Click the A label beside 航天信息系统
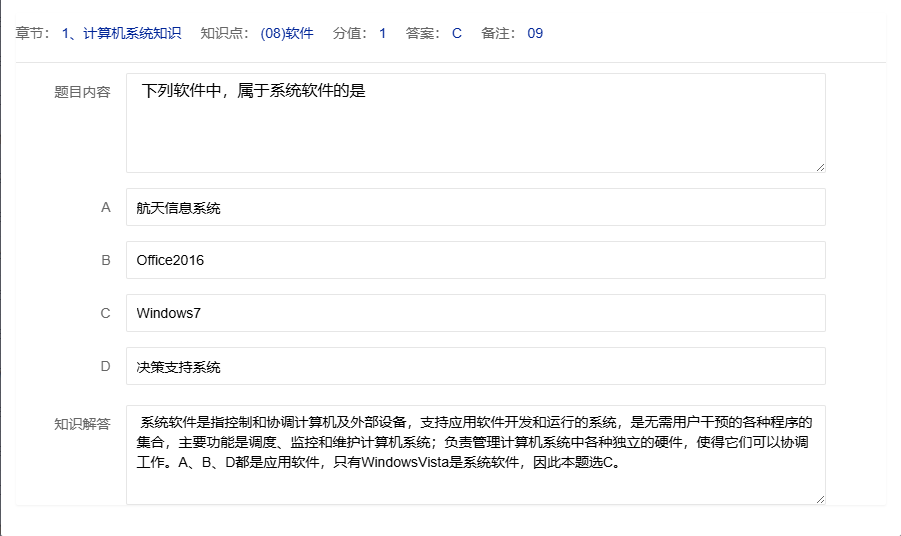The image size is (901, 536). [106, 207]
